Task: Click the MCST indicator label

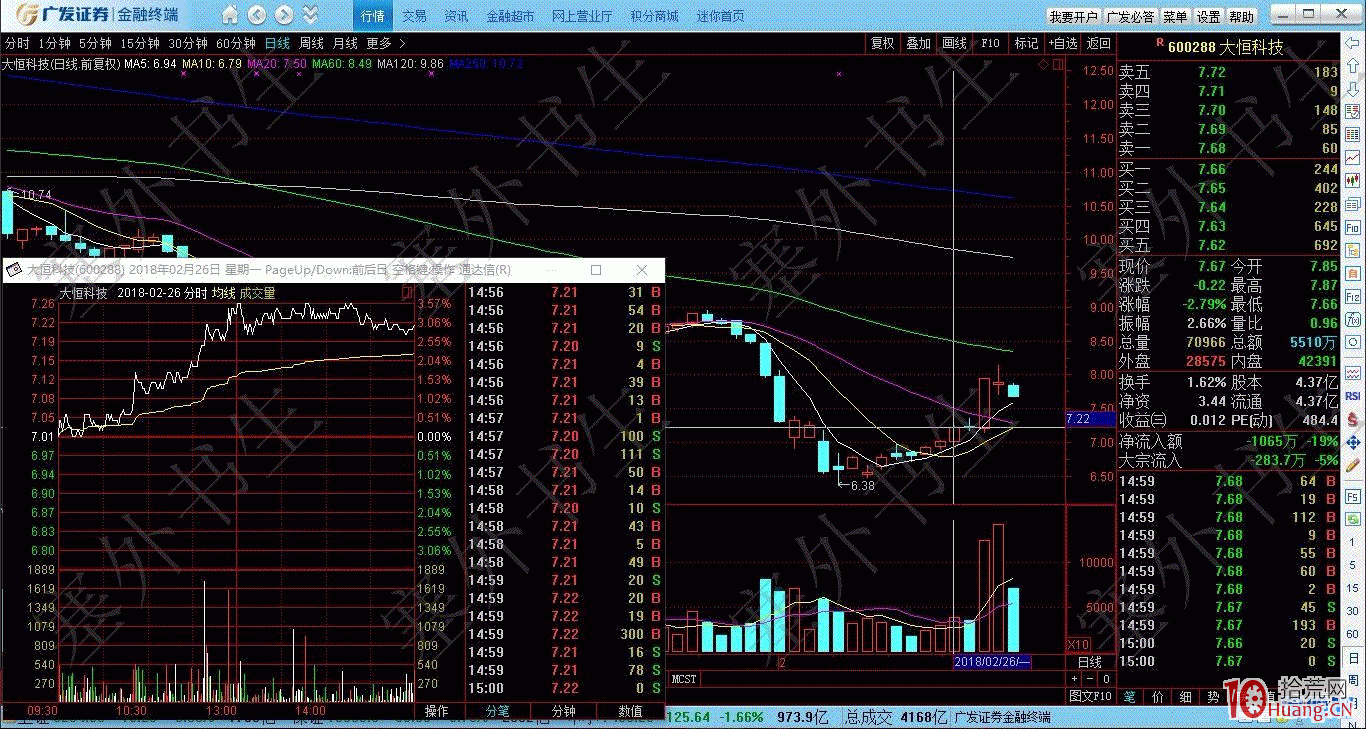Action: click(684, 679)
